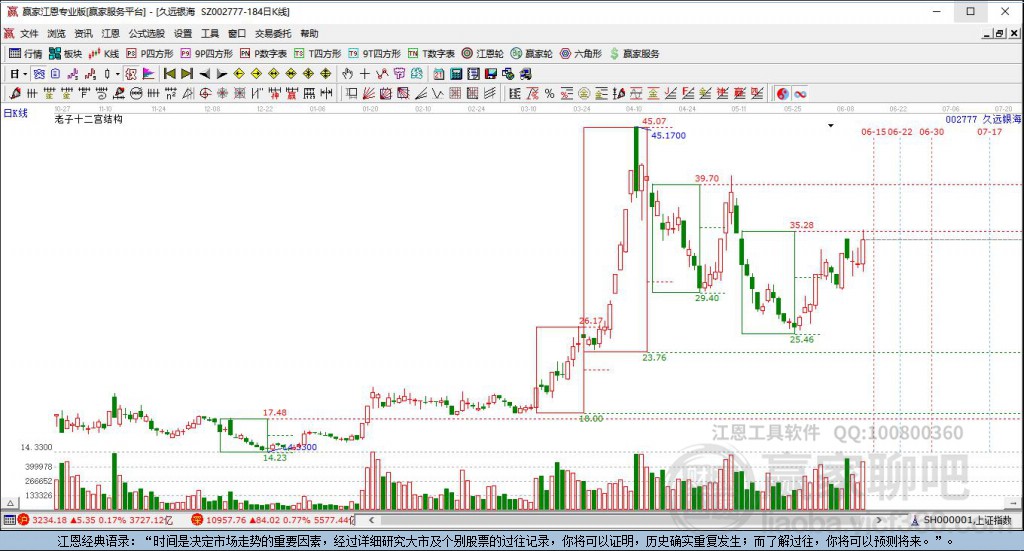Click the 06-30 date marker
Viewport: 1024px width, 551px height.
coord(931,132)
